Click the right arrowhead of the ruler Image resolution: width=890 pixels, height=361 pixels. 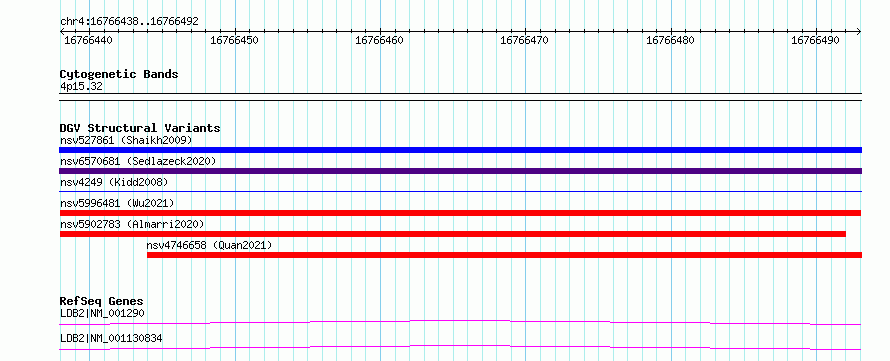pos(859,32)
